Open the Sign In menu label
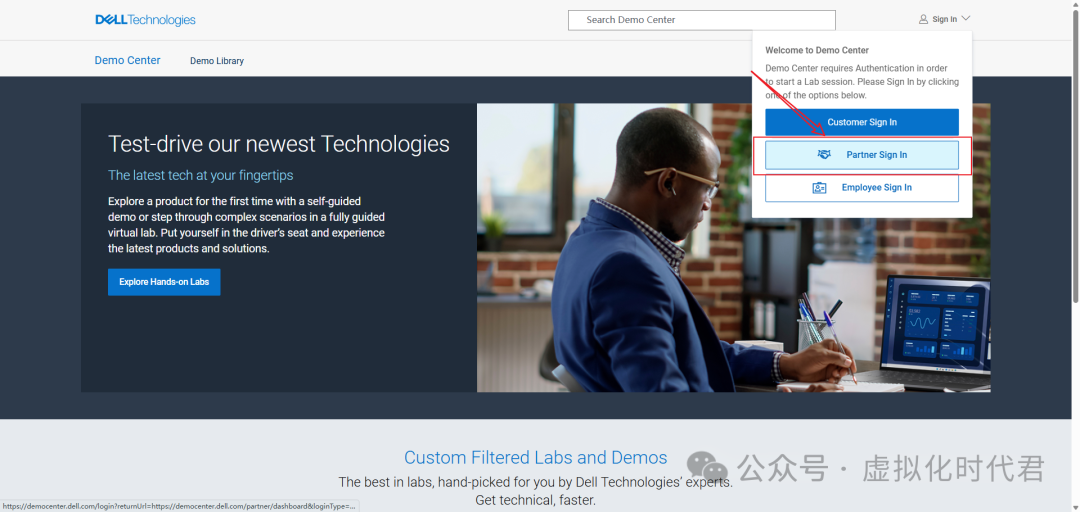 tap(944, 19)
